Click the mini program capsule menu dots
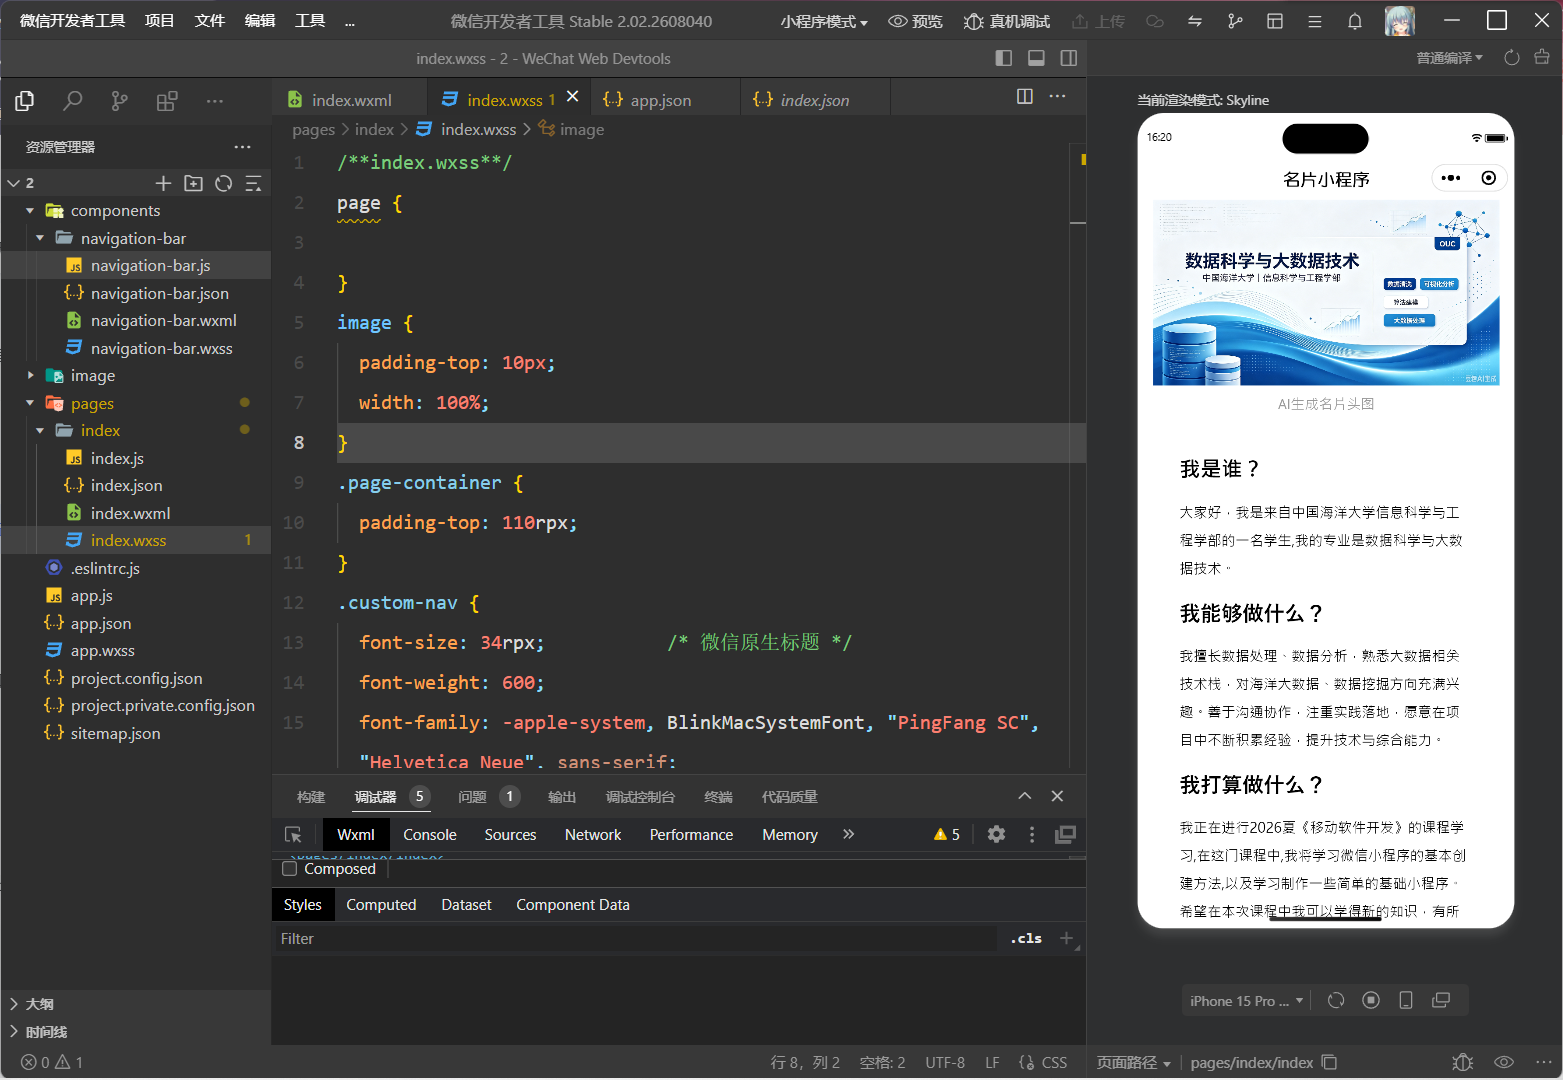This screenshot has width=1563, height=1080. pyautogui.click(x=1451, y=178)
